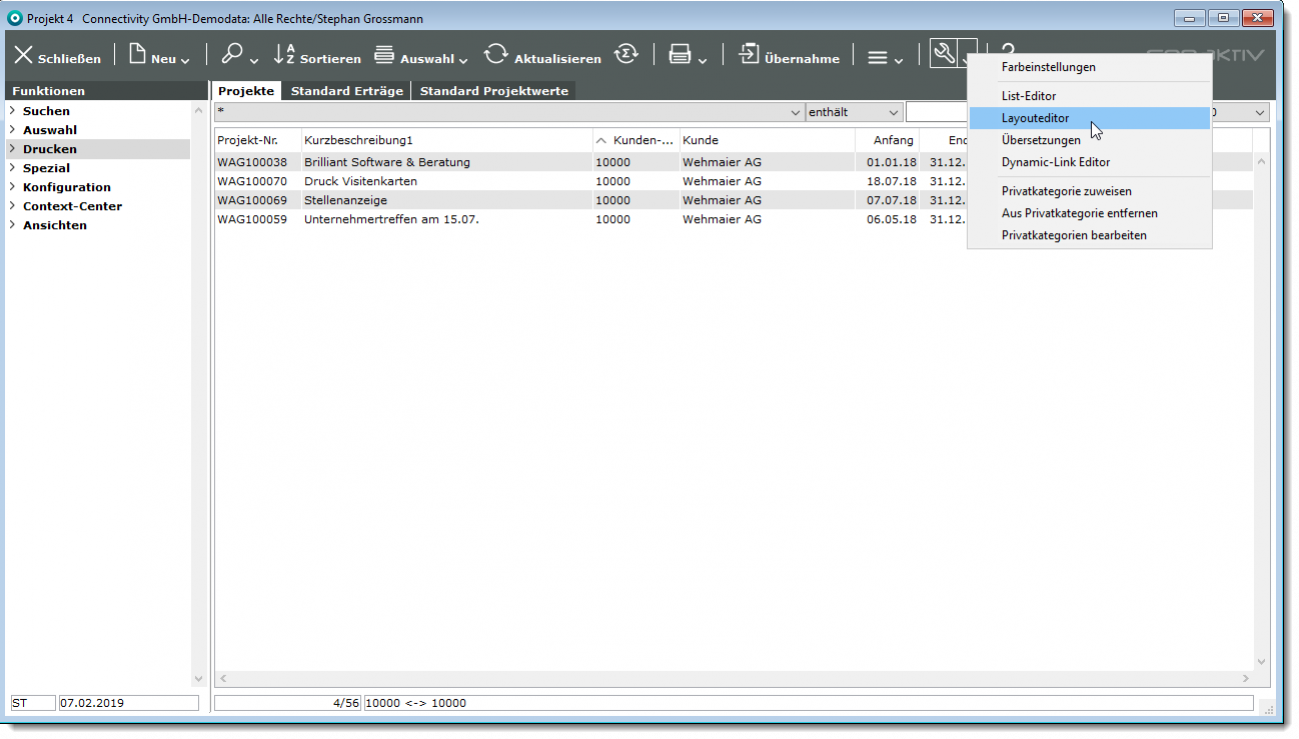The width and height of the screenshot is (1299, 739).
Task: Click the wrench tools icon
Action: [x=943, y=53]
